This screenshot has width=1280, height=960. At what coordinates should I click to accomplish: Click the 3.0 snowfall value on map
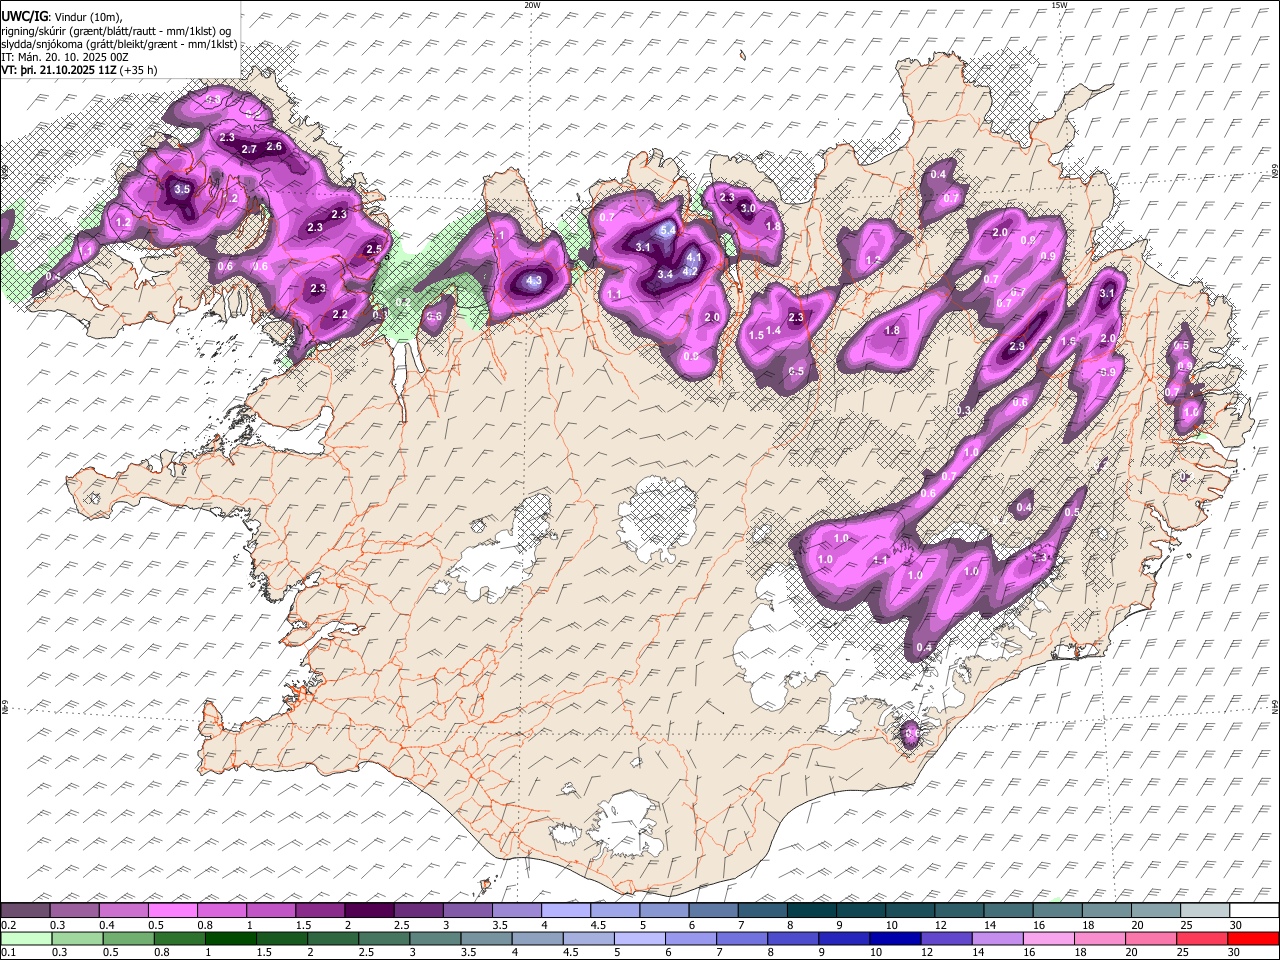click(x=748, y=209)
